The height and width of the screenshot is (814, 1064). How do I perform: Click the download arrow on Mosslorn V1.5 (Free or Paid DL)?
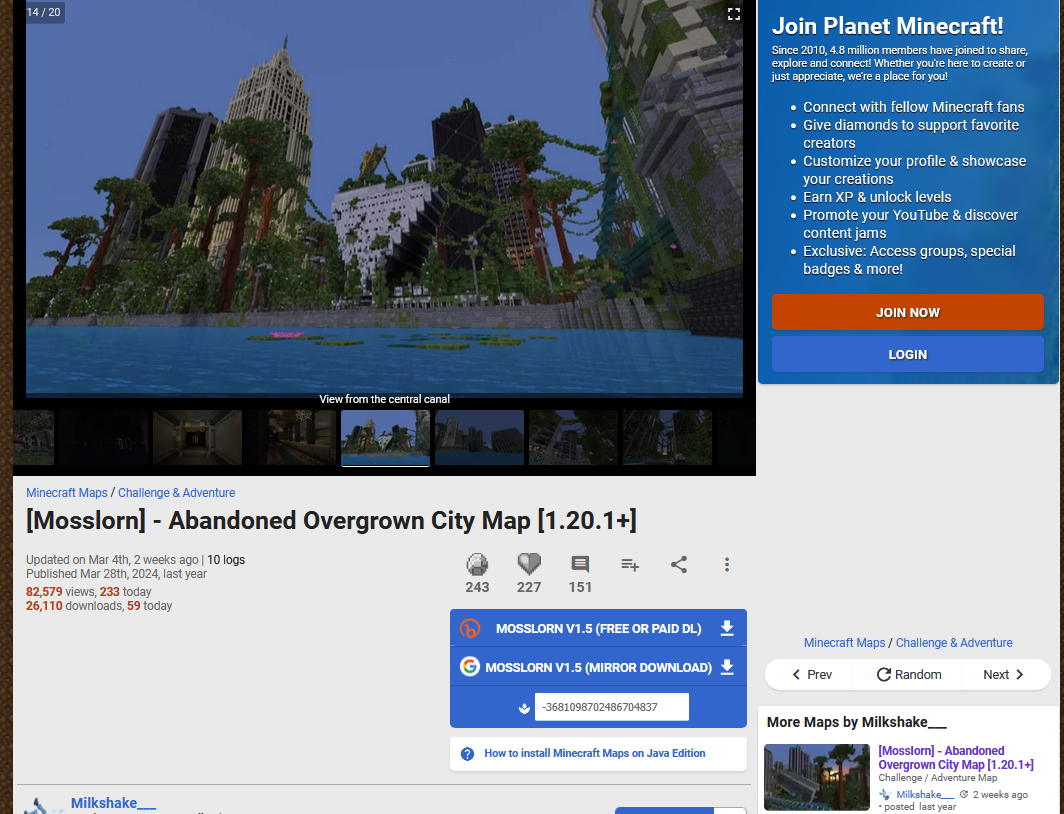point(727,628)
